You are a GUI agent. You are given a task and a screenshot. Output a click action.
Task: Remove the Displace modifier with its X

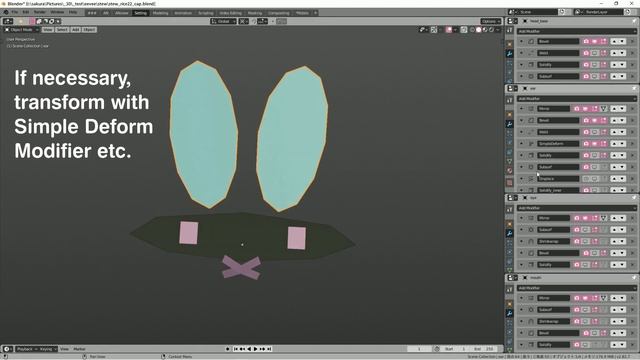click(x=633, y=179)
